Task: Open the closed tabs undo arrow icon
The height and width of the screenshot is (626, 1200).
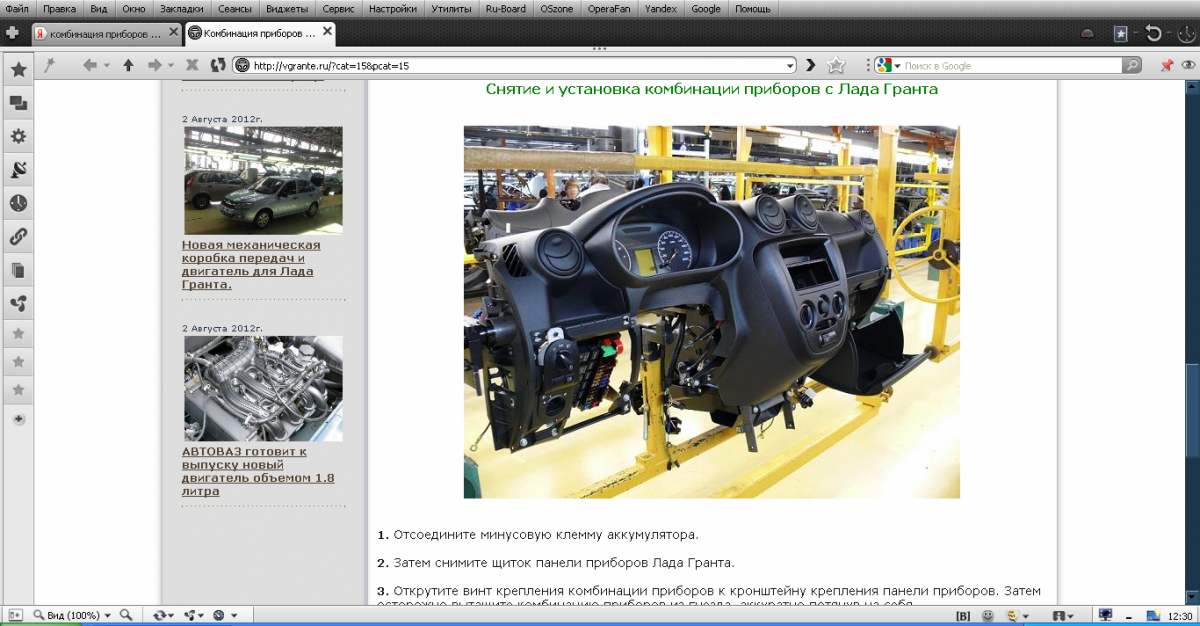Action: point(1154,33)
